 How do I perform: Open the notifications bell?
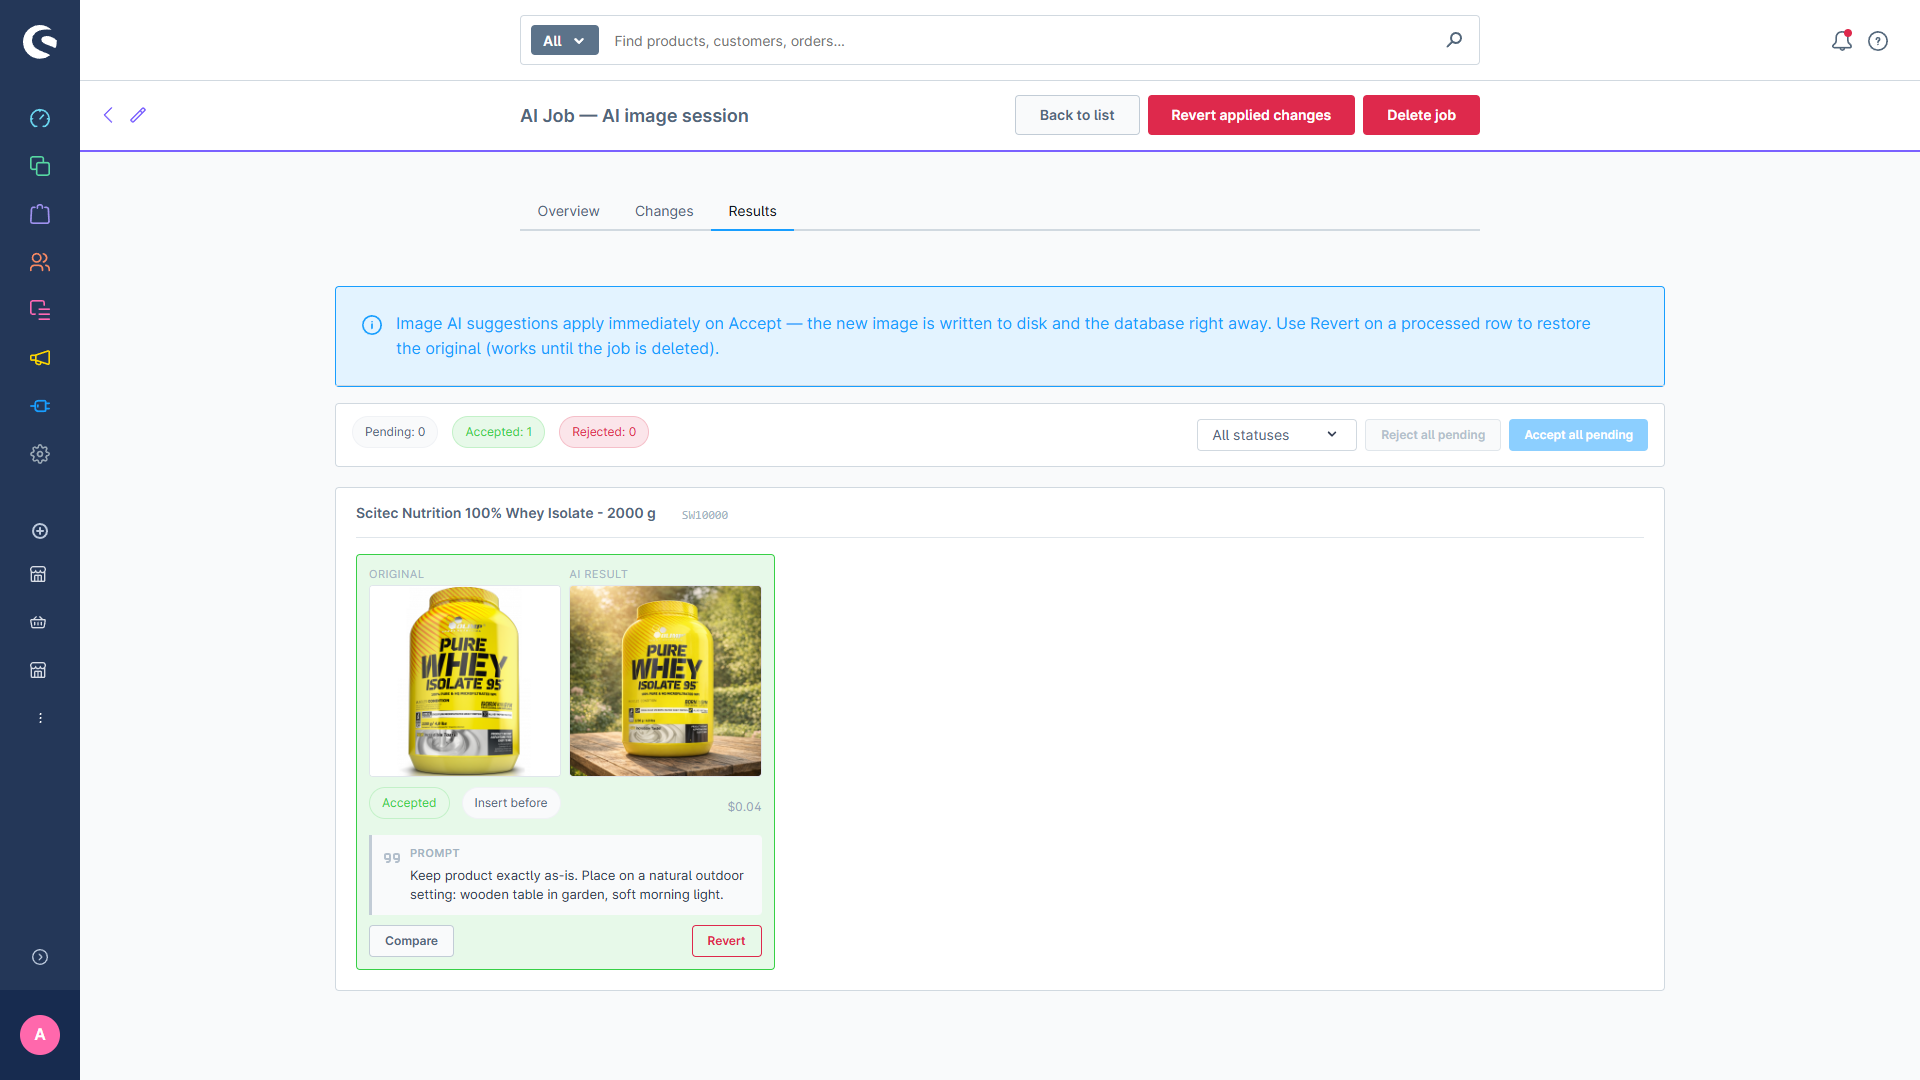pyautogui.click(x=1842, y=41)
